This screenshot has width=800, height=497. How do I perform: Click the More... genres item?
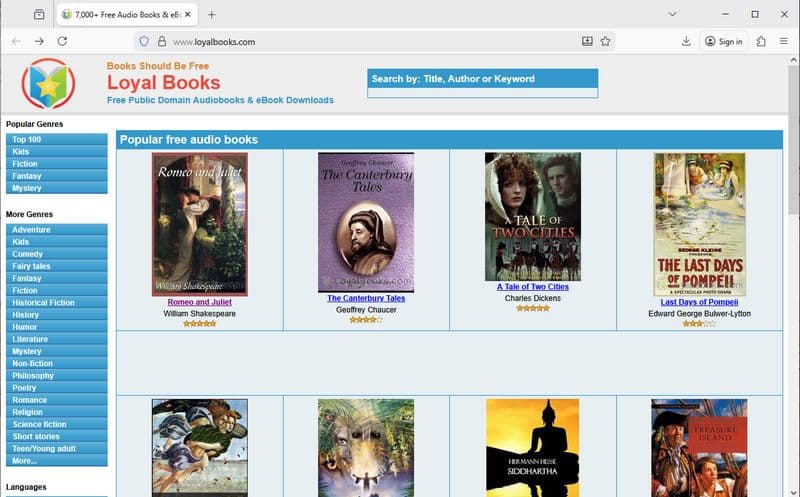click(57, 461)
